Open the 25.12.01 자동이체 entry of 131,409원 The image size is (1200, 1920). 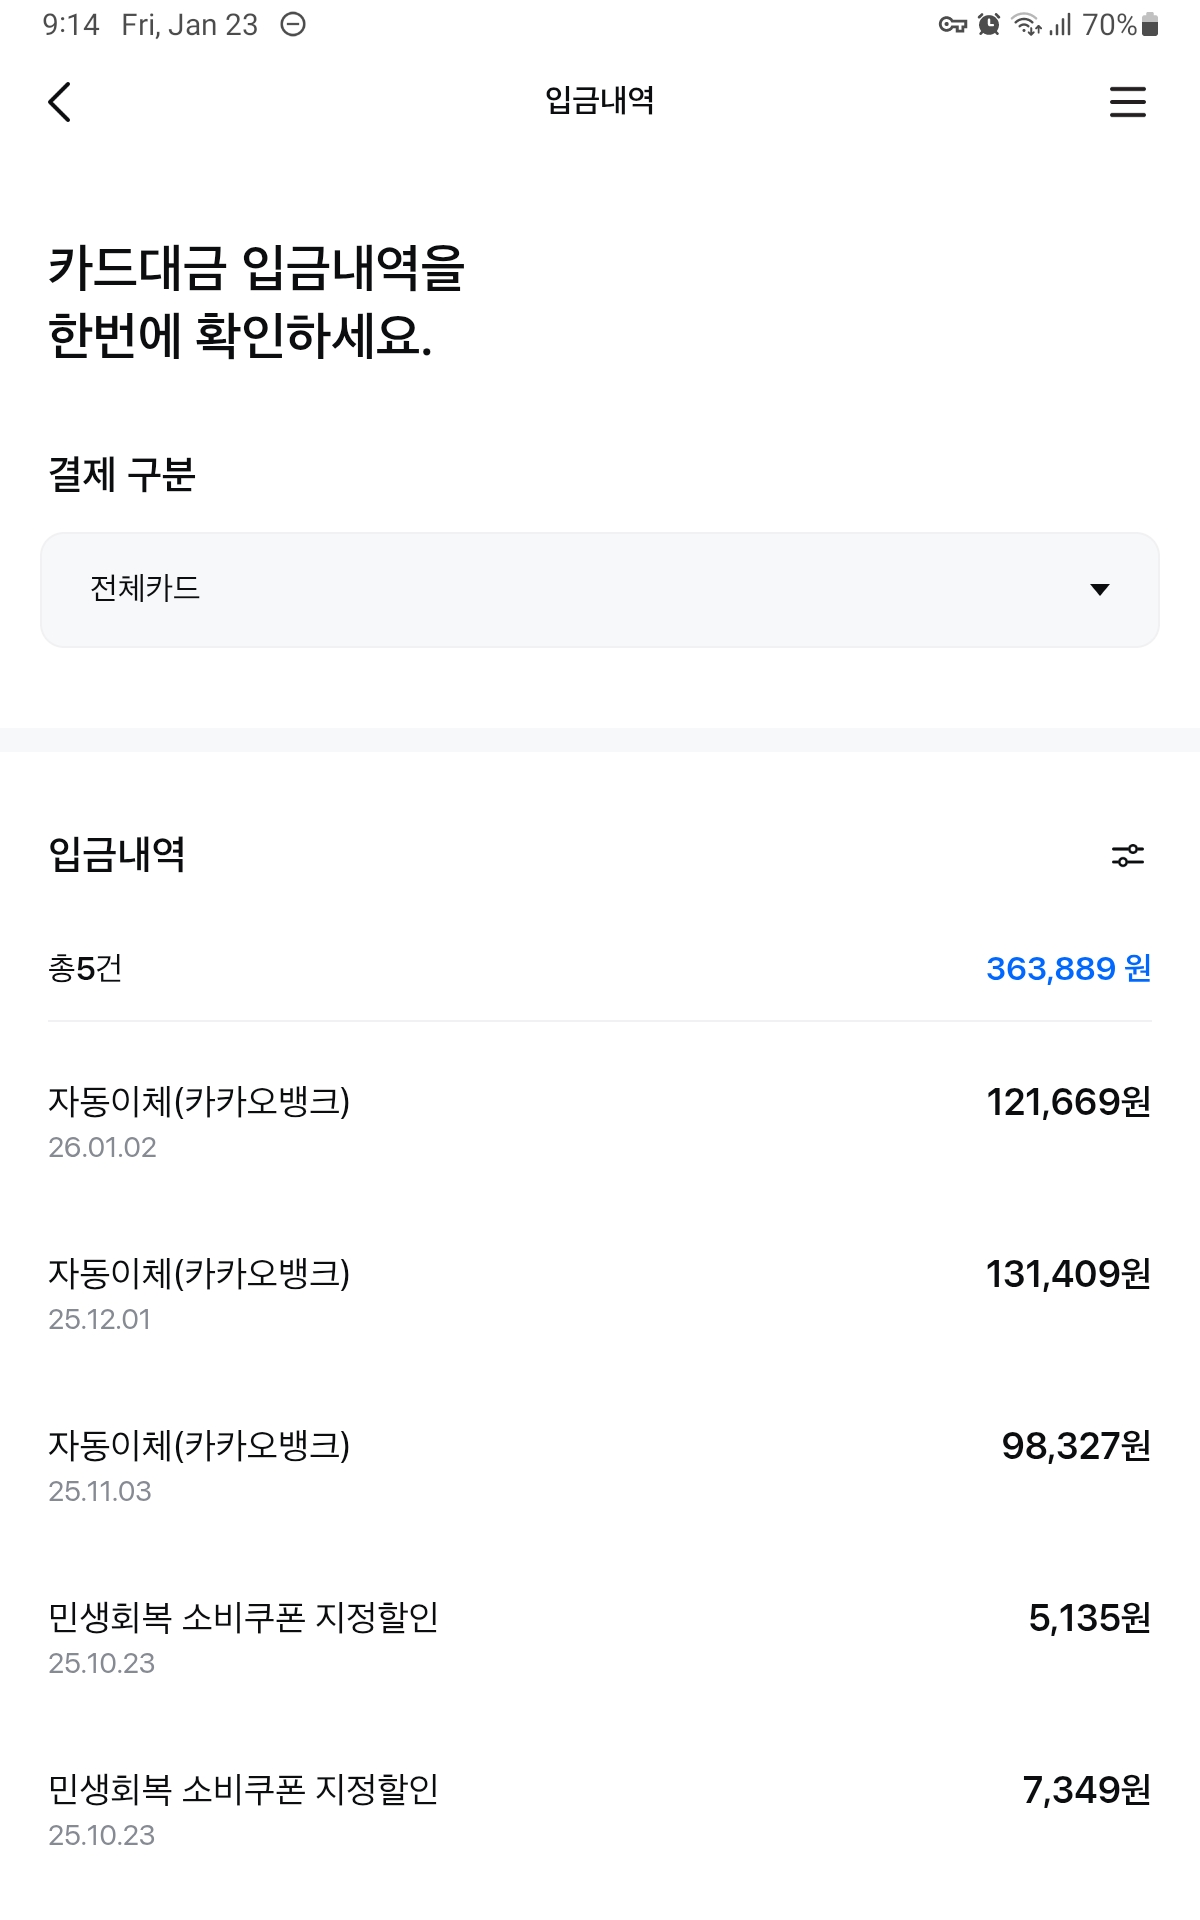click(600, 1294)
